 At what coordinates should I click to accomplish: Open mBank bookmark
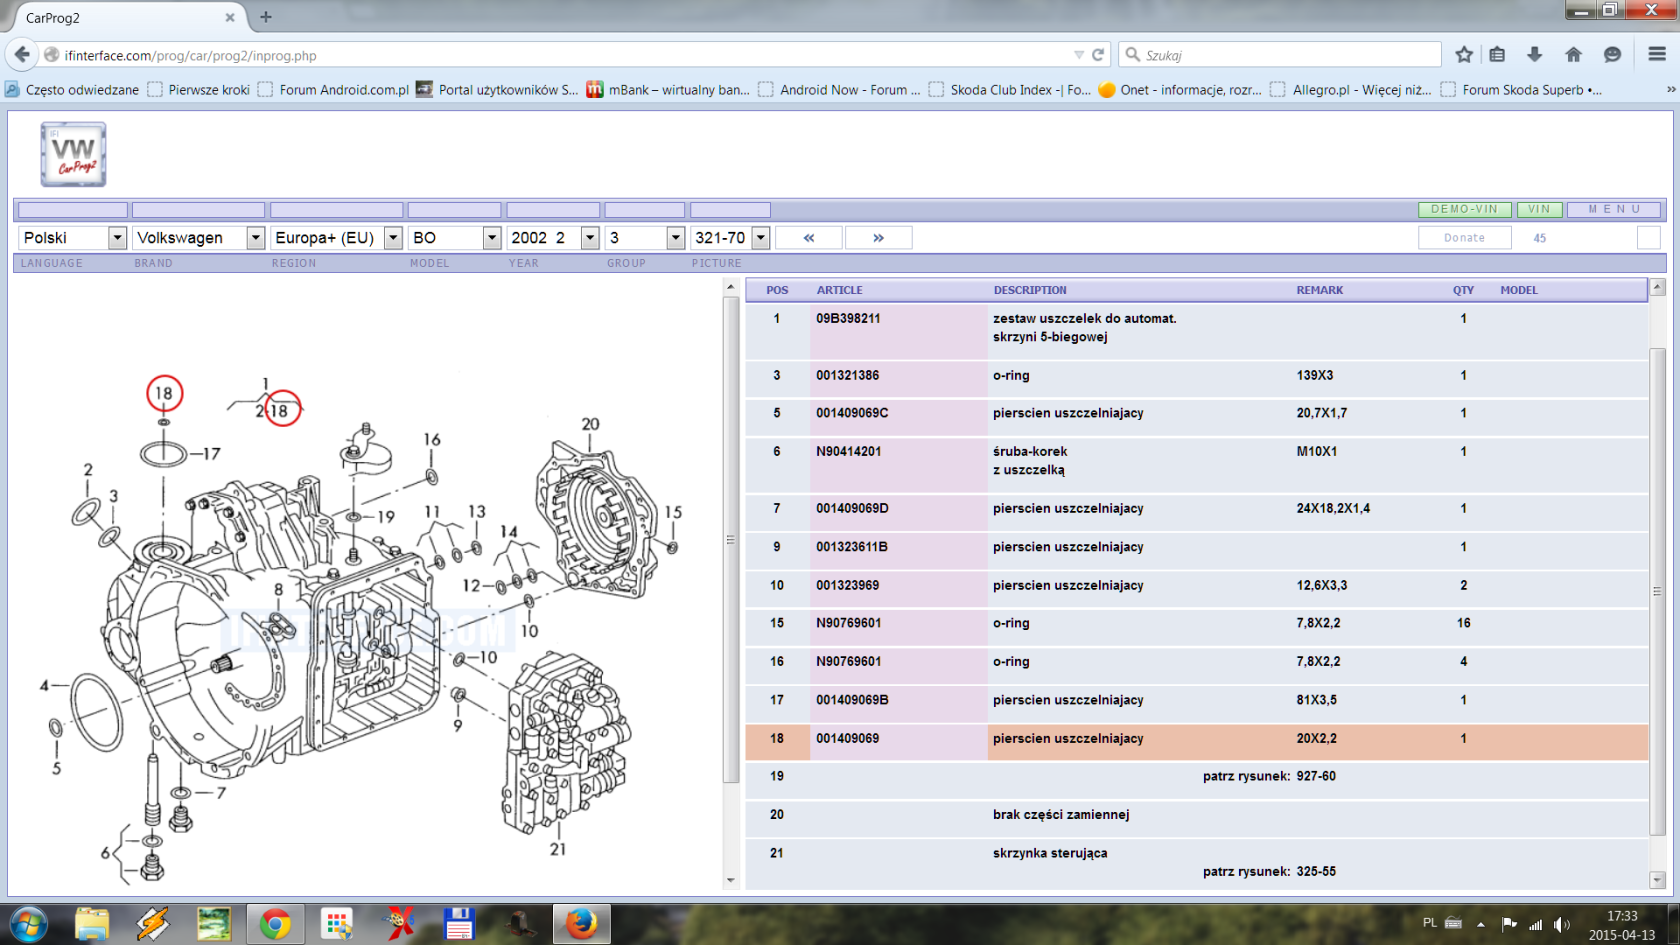pos(667,89)
